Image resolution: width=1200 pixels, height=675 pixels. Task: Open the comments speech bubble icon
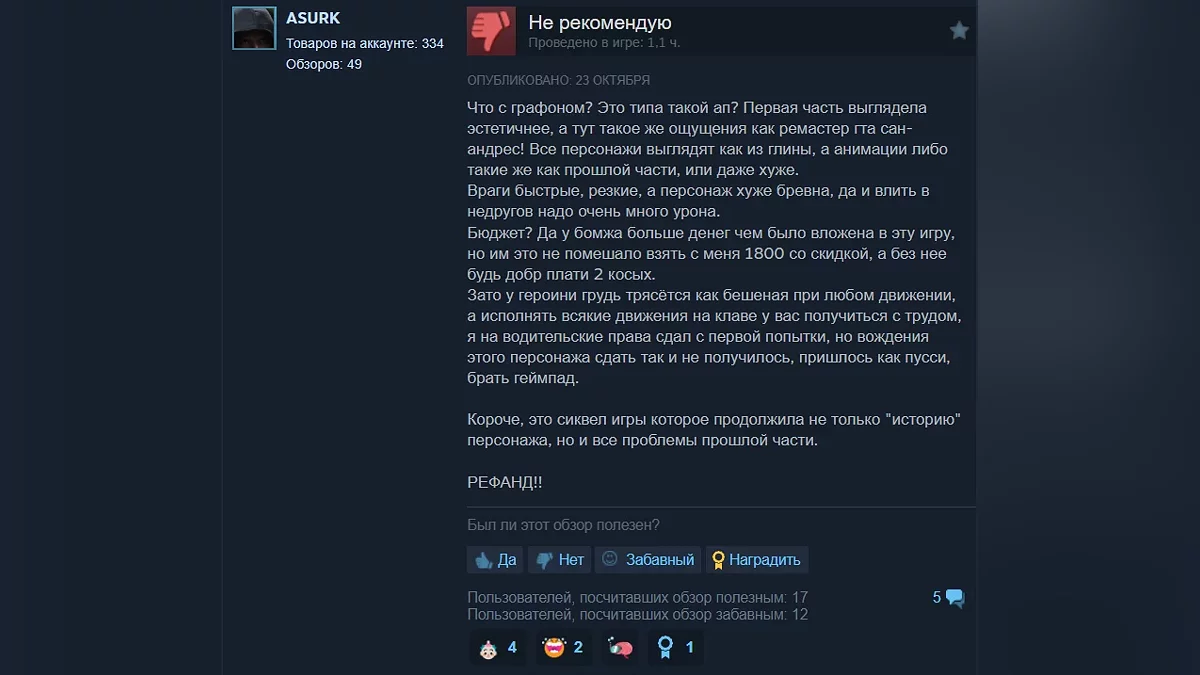click(x=955, y=598)
